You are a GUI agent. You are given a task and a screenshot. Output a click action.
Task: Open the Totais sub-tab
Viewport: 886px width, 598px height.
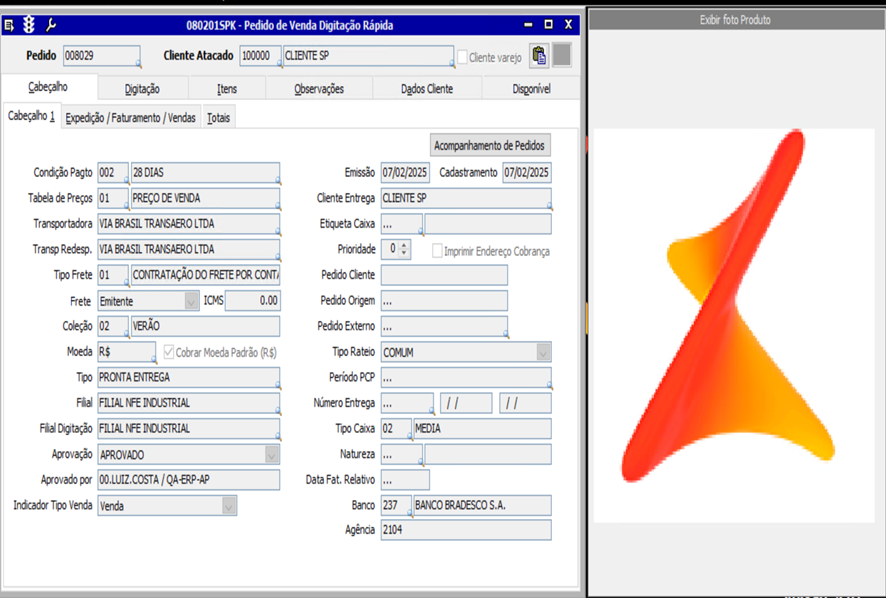point(219,118)
